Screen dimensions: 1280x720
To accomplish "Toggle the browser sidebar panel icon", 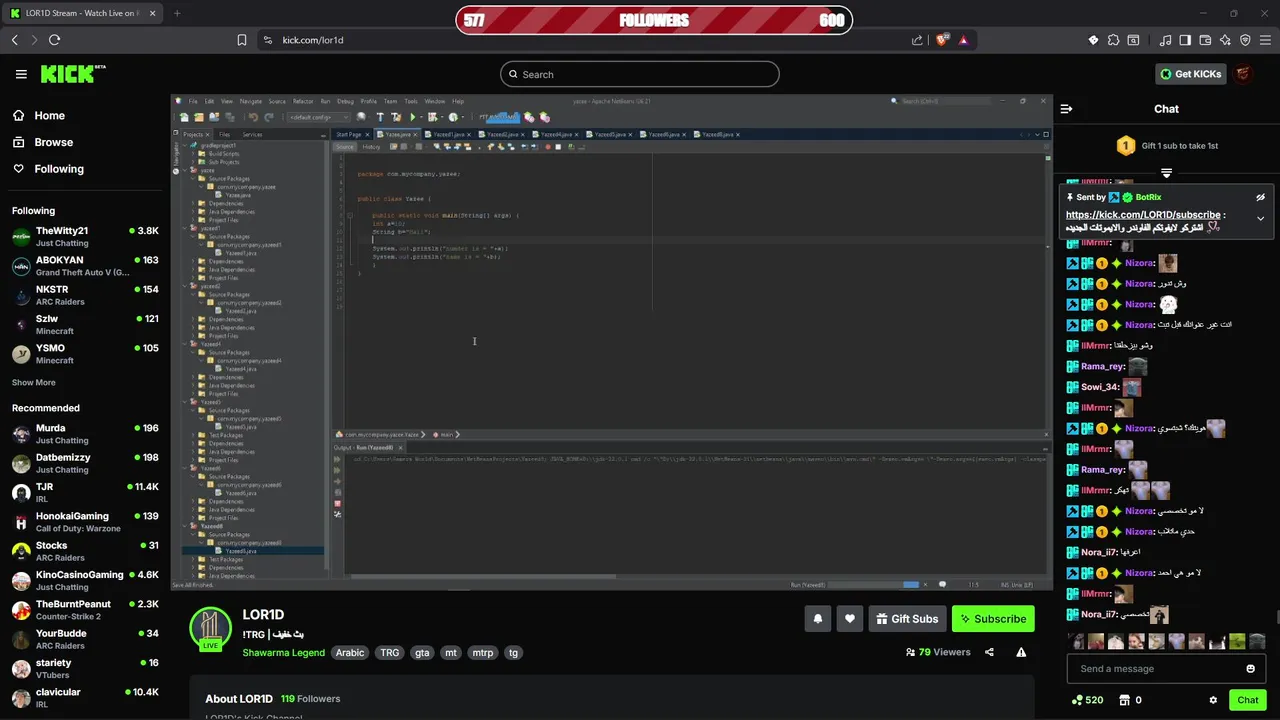I will (x=1185, y=40).
